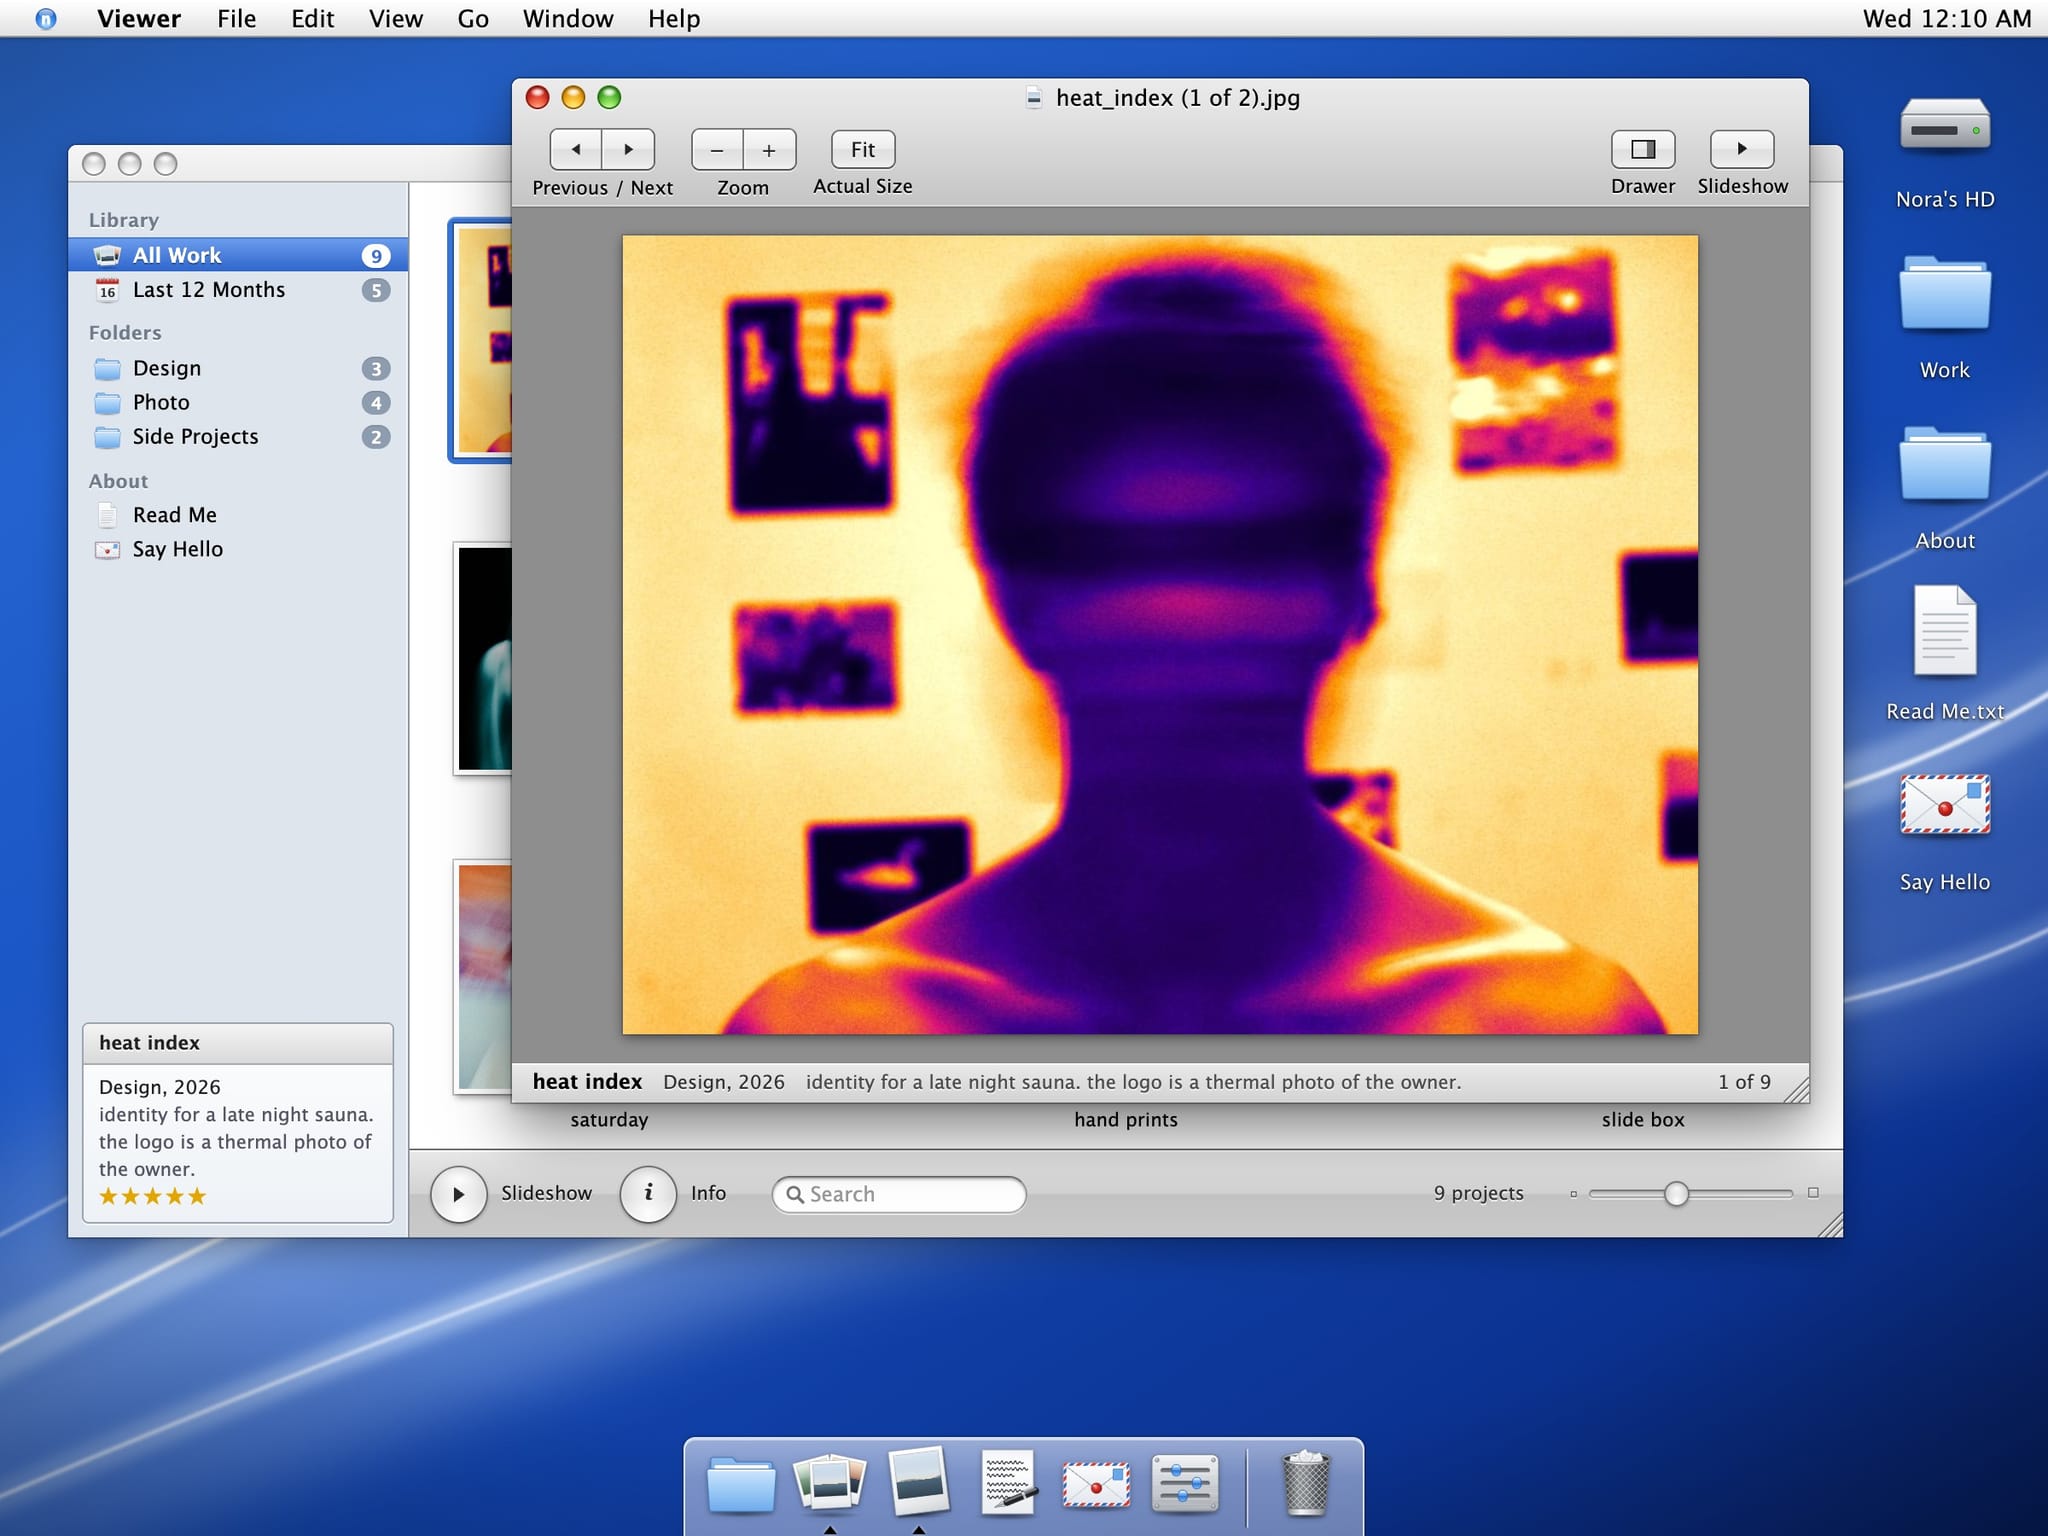Open the preferences sliders icon in Dock
This screenshot has height=1536, width=2048.
pyautogui.click(x=1185, y=1483)
